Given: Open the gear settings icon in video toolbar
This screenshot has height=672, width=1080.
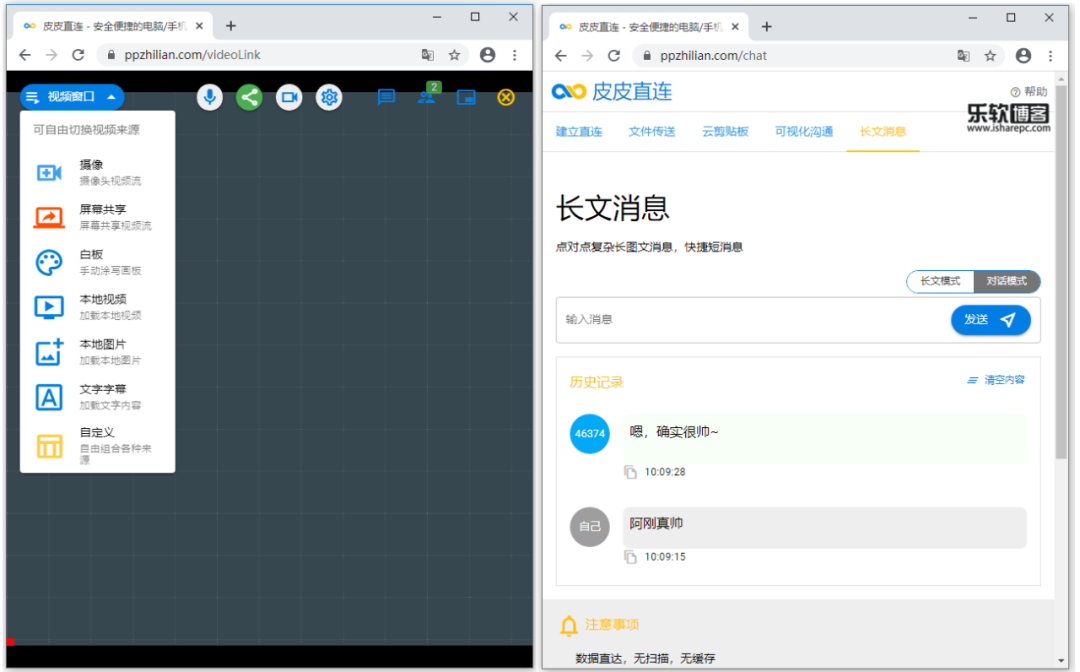Looking at the screenshot, I should click(329, 97).
